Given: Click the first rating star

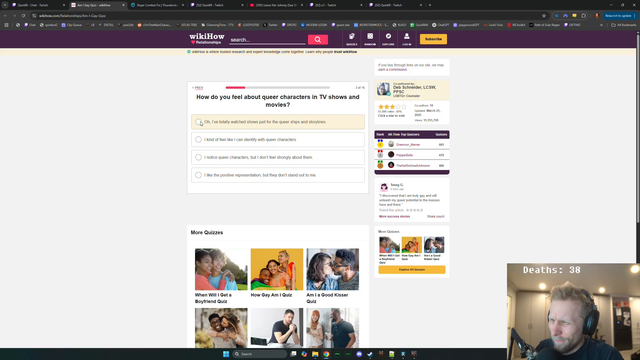Looking at the screenshot, I should tap(381, 107).
